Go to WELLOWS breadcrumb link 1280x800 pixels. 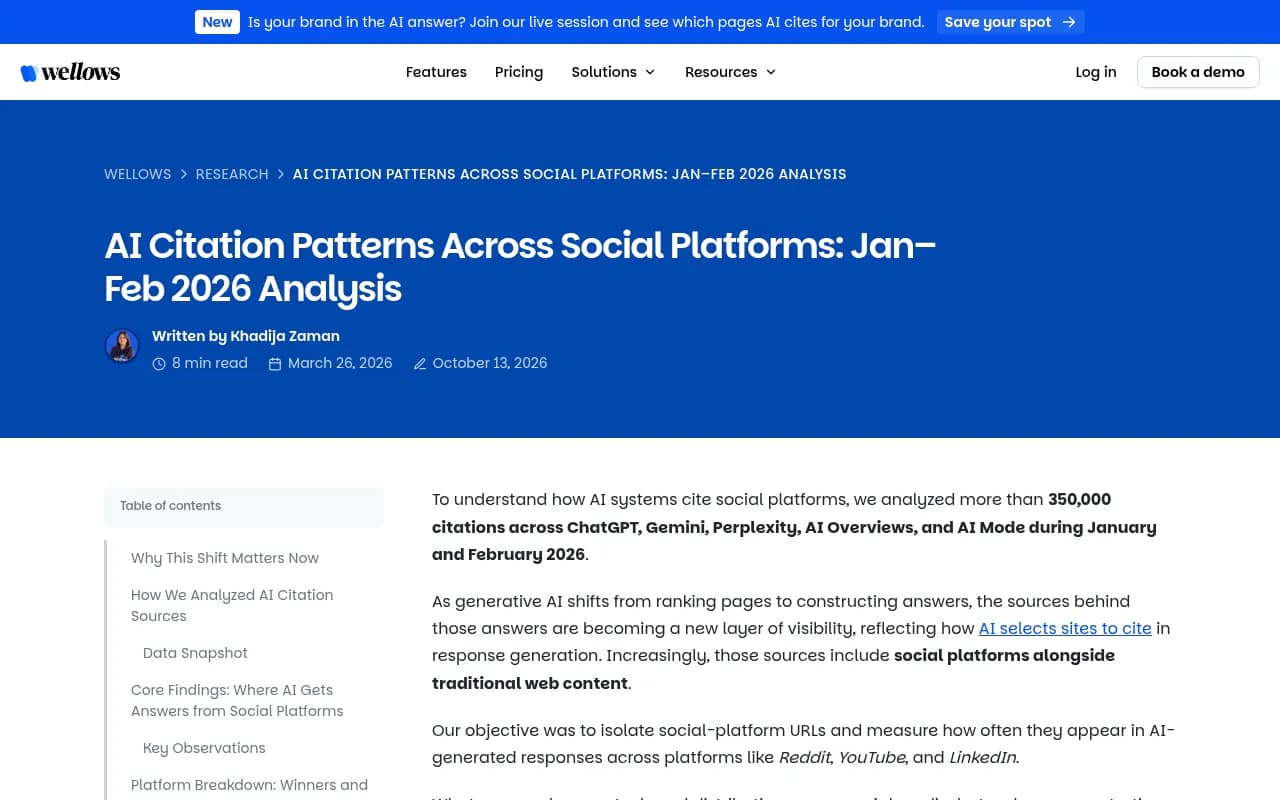point(138,174)
